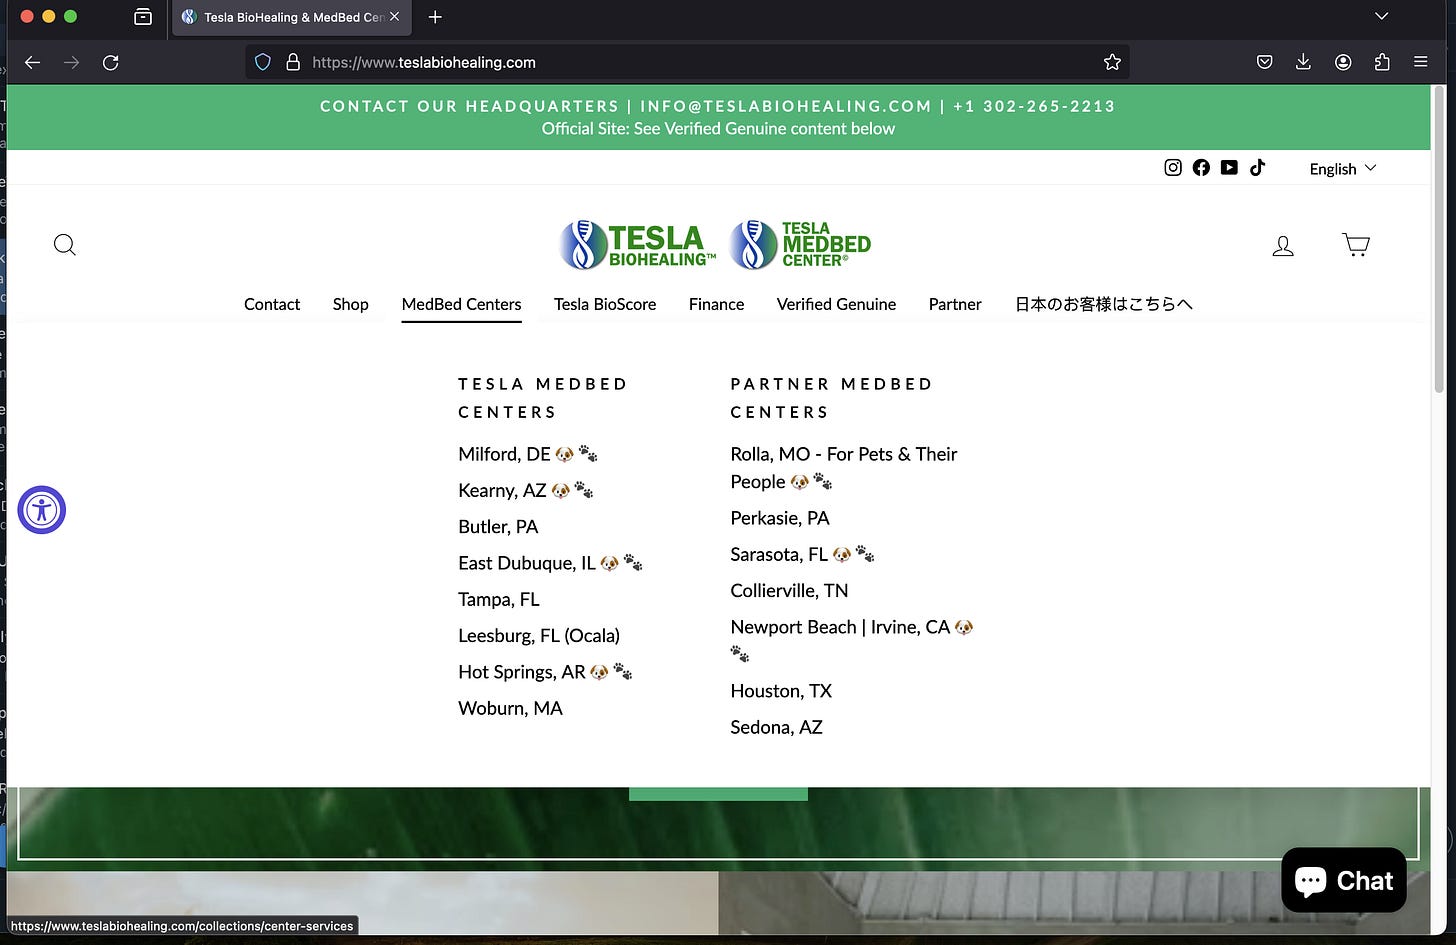This screenshot has height=945, width=1456.
Task: Select the Milford, DE center
Action: [x=528, y=454]
